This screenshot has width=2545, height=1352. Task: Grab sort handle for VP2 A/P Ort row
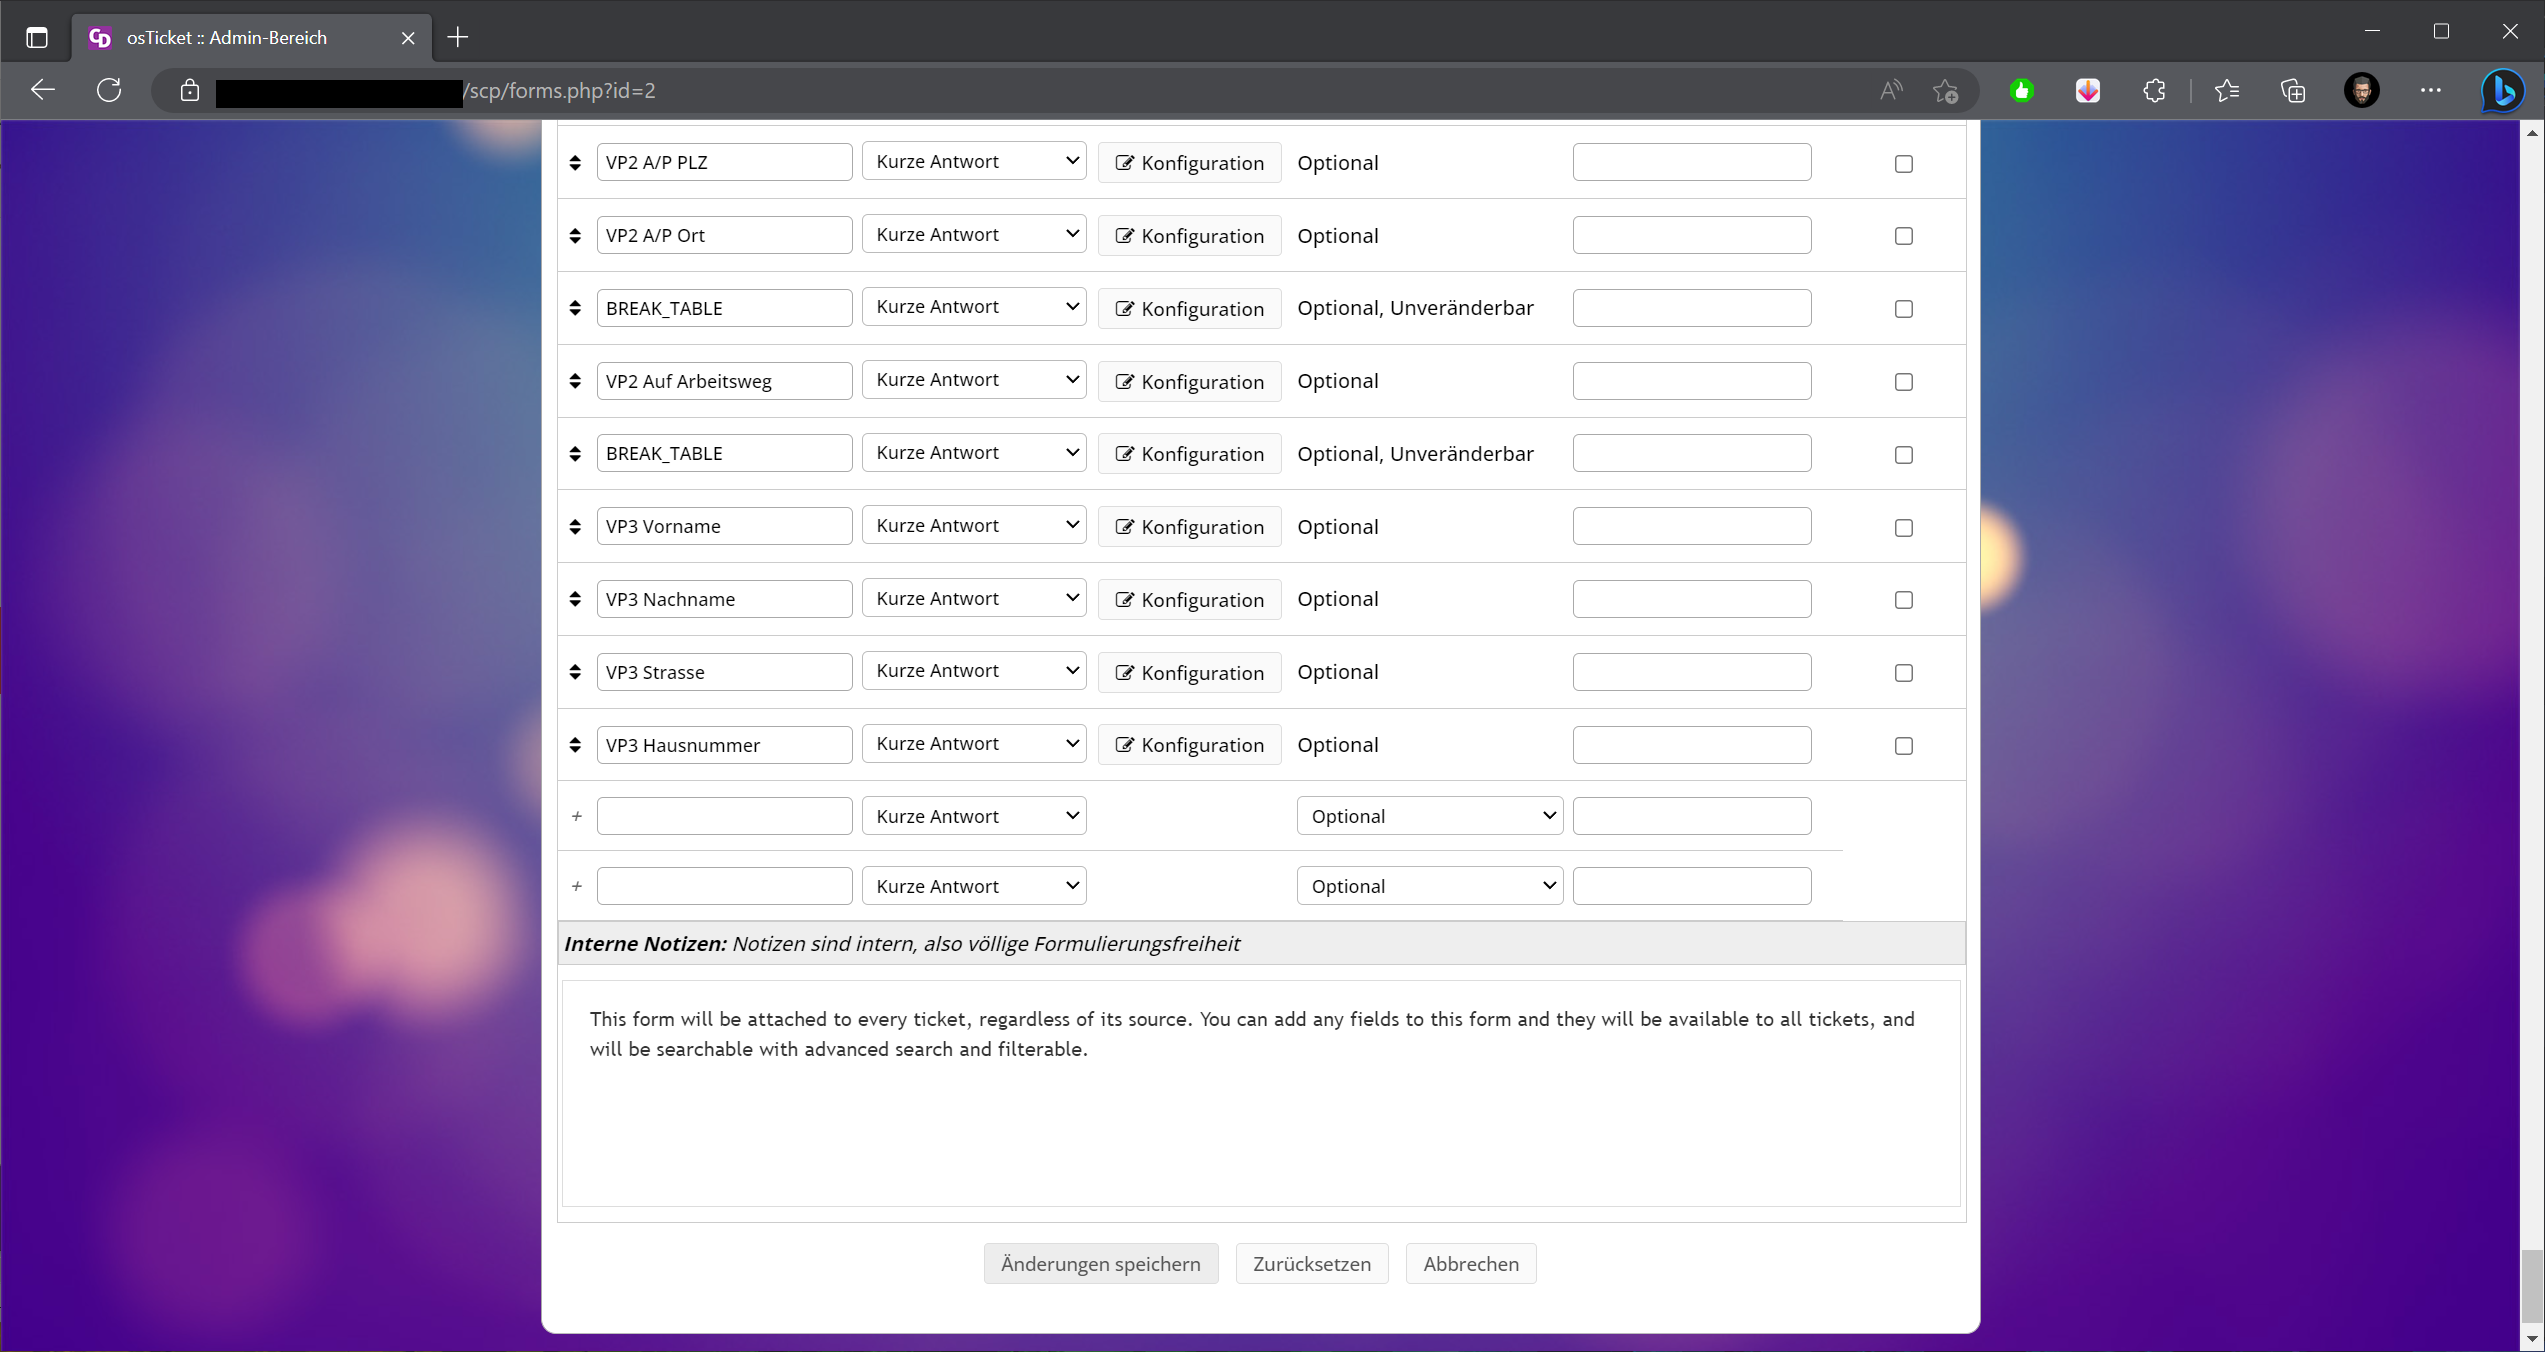pyautogui.click(x=575, y=235)
